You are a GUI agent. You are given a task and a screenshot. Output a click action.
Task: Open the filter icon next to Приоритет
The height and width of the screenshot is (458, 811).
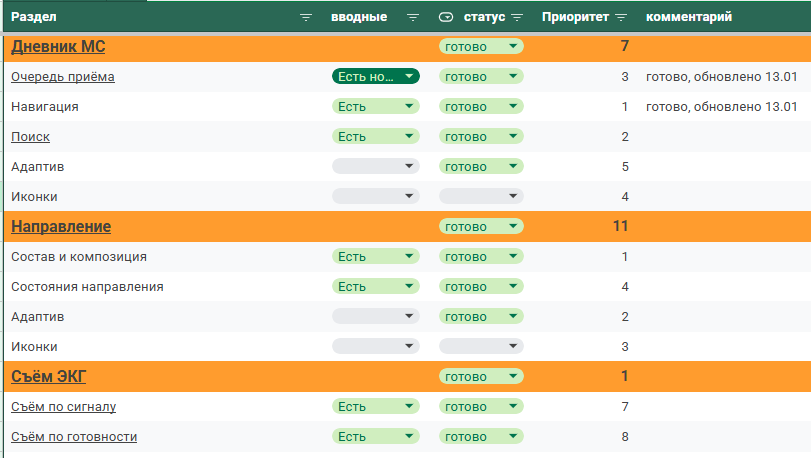[x=621, y=18]
